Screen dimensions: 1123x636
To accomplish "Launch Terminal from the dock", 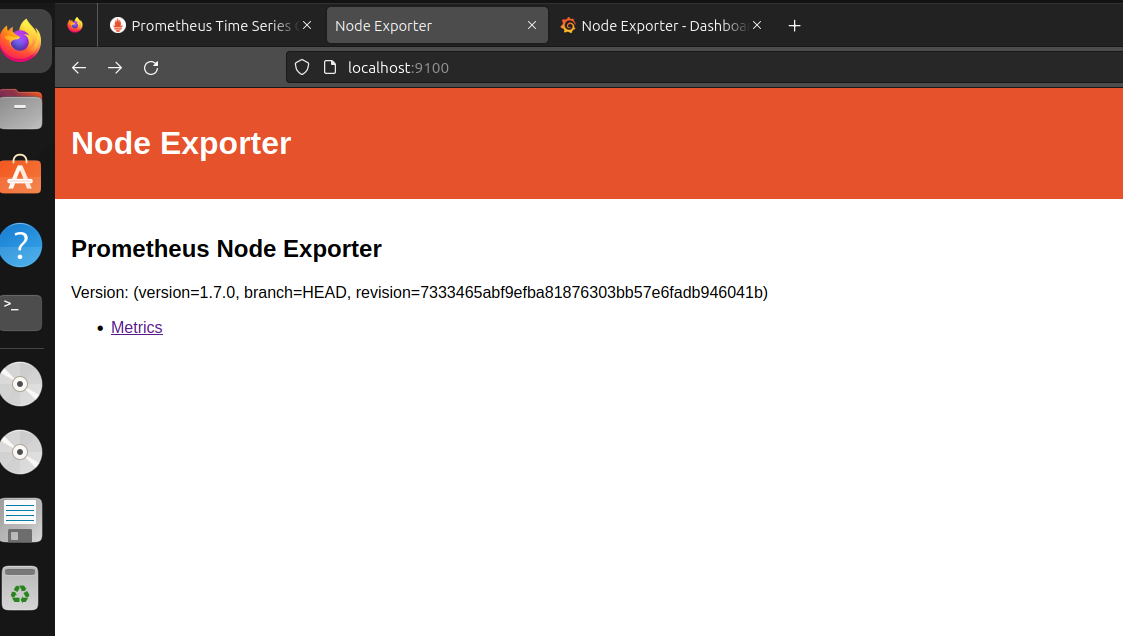I will coord(21,313).
